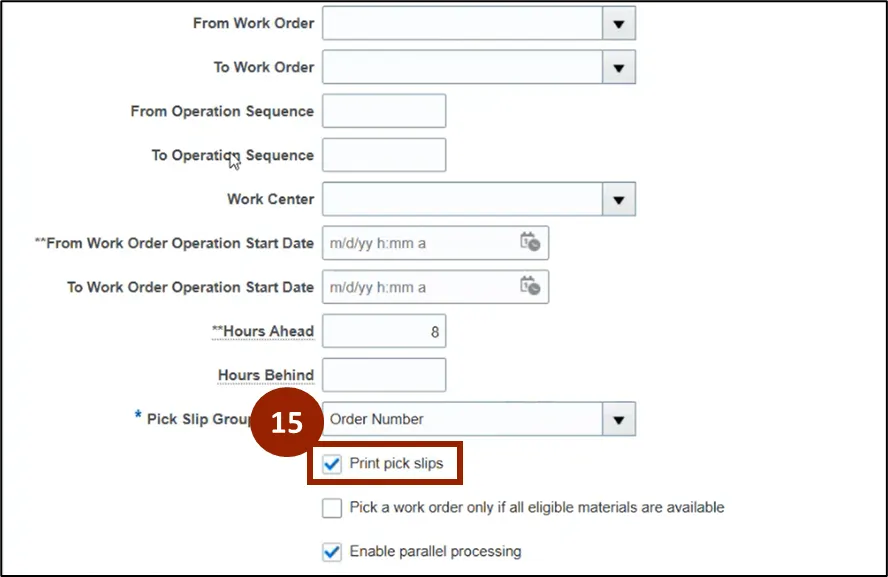Expand the To Work Order dropdown
The image size is (888, 577).
pyautogui.click(x=619, y=67)
